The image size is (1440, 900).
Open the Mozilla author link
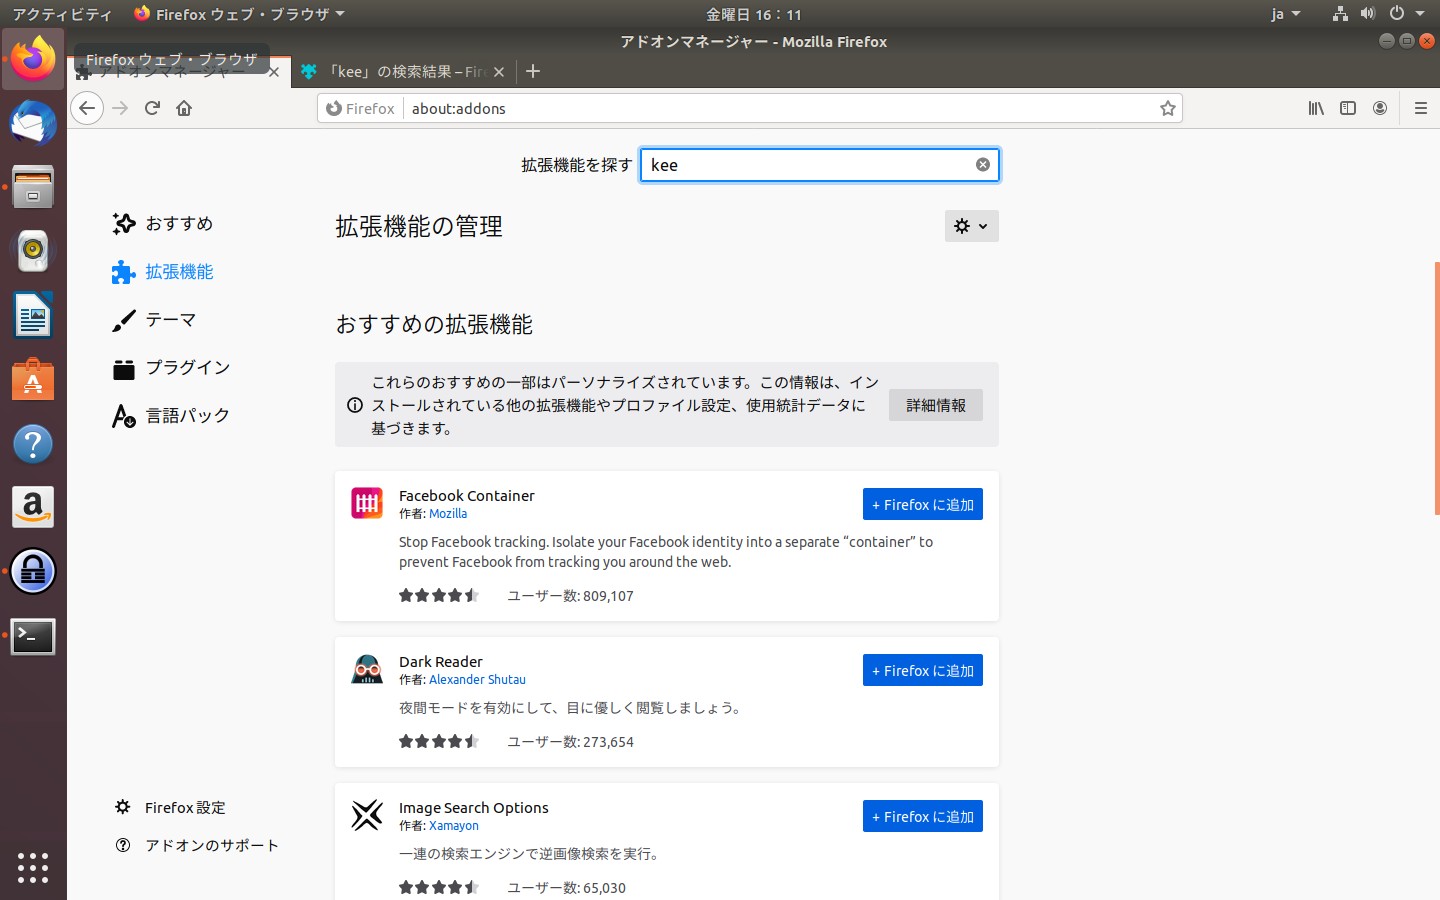coord(448,514)
